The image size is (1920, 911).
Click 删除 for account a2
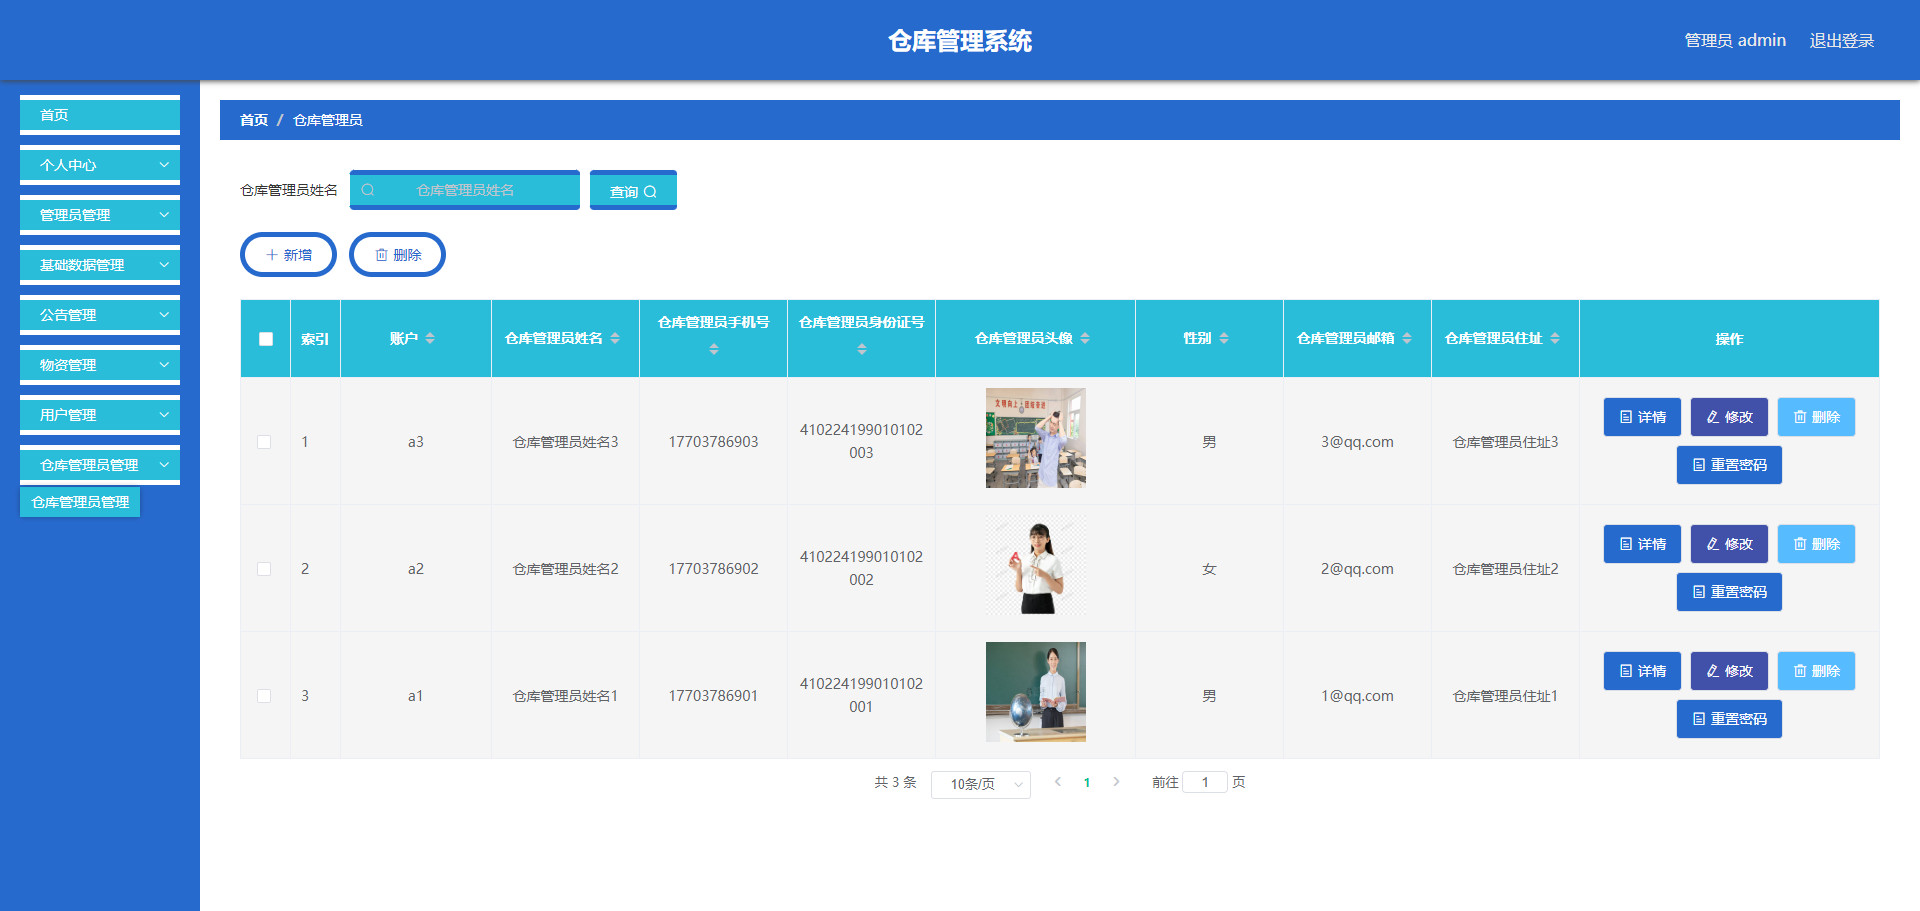[x=1816, y=544]
